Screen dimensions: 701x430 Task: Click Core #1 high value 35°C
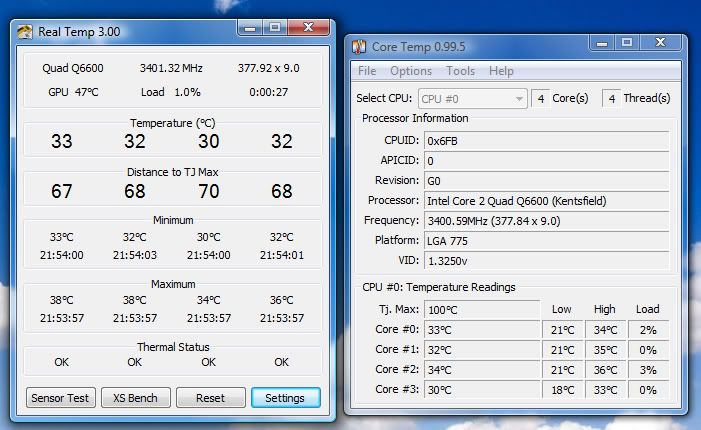point(605,350)
